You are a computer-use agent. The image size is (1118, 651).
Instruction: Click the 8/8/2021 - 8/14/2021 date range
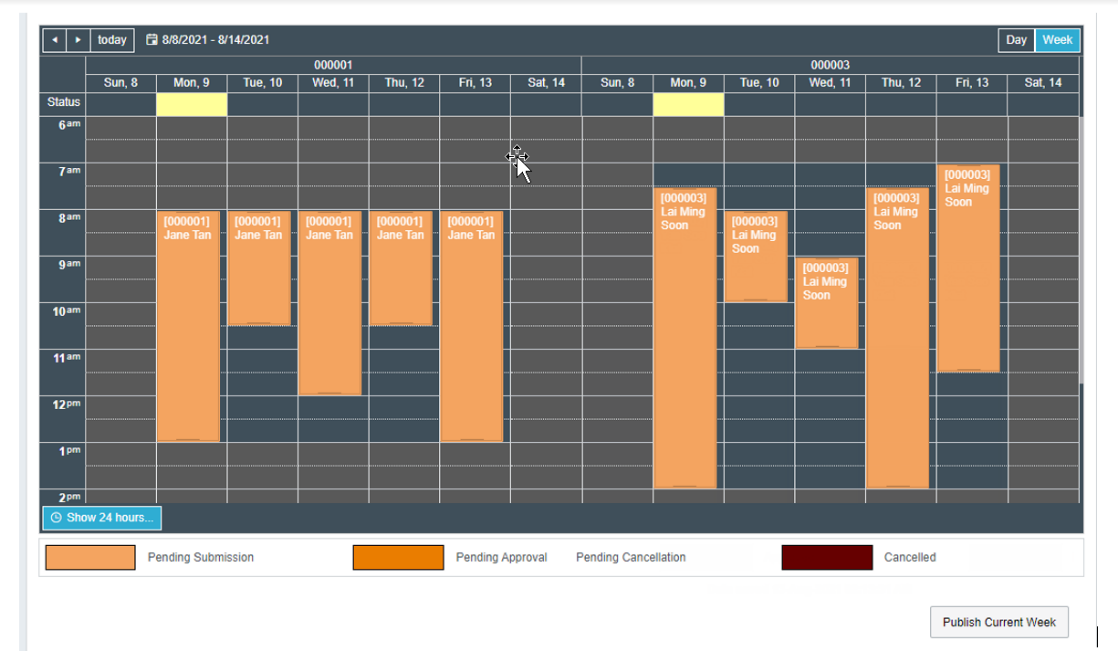click(x=215, y=40)
